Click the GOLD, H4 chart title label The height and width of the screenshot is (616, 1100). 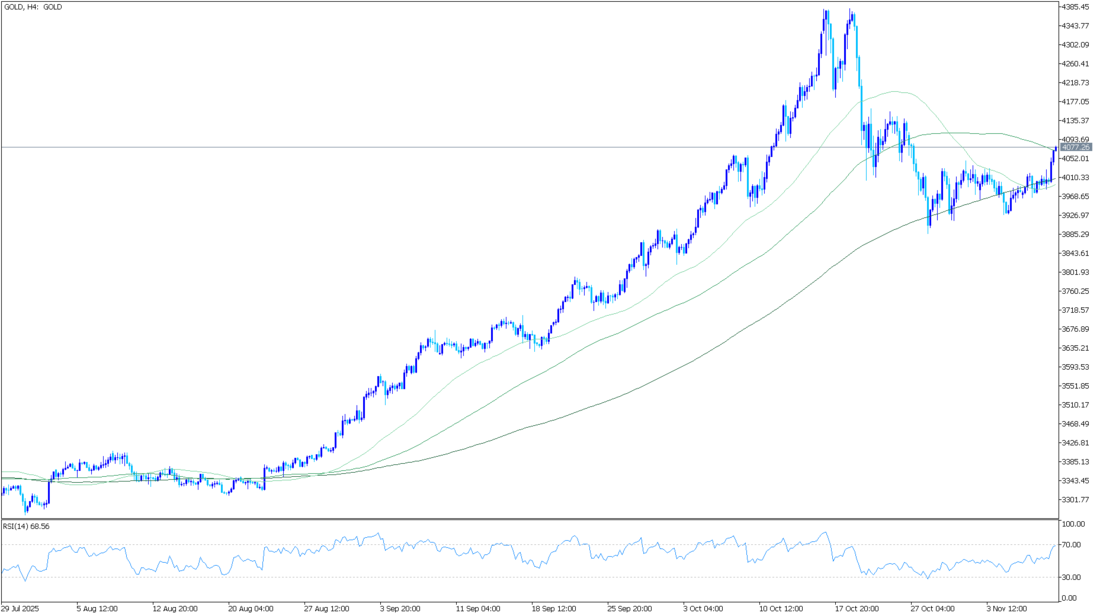(32, 7)
